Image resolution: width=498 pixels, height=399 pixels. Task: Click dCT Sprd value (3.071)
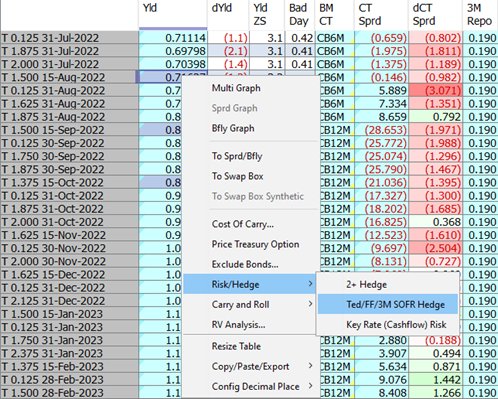point(436,90)
